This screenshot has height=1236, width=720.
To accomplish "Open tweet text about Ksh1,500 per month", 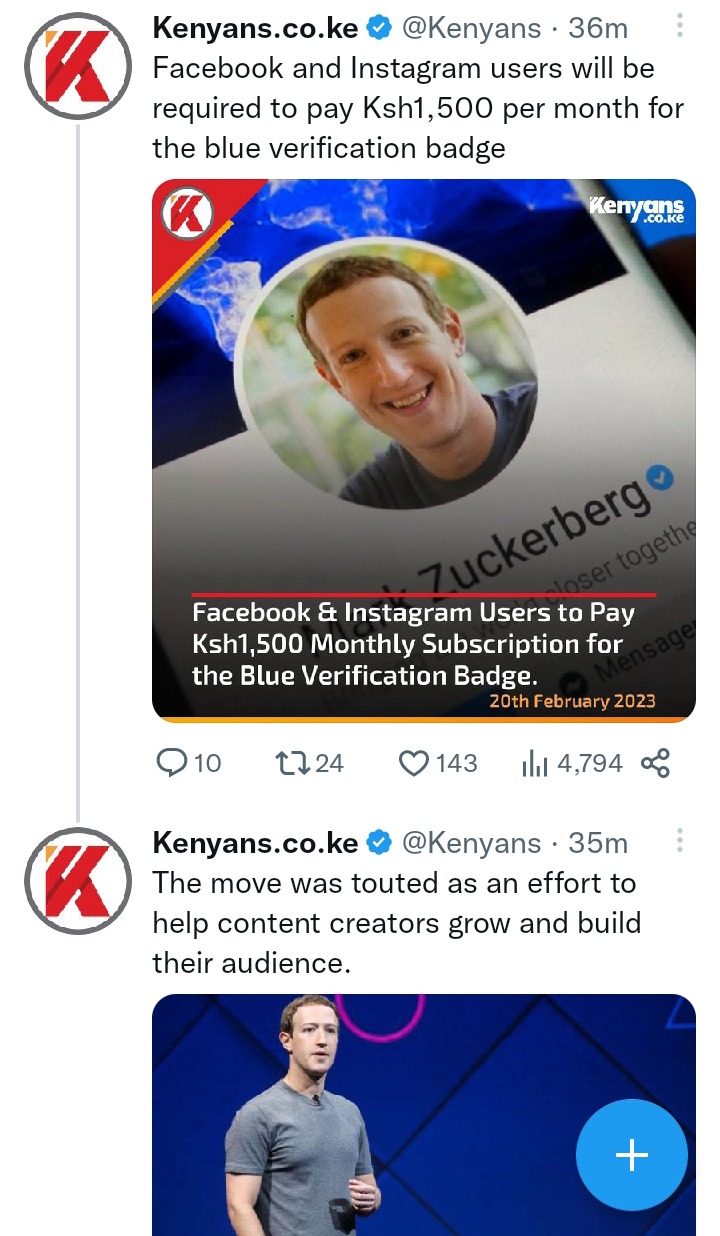I will pos(418,109).
